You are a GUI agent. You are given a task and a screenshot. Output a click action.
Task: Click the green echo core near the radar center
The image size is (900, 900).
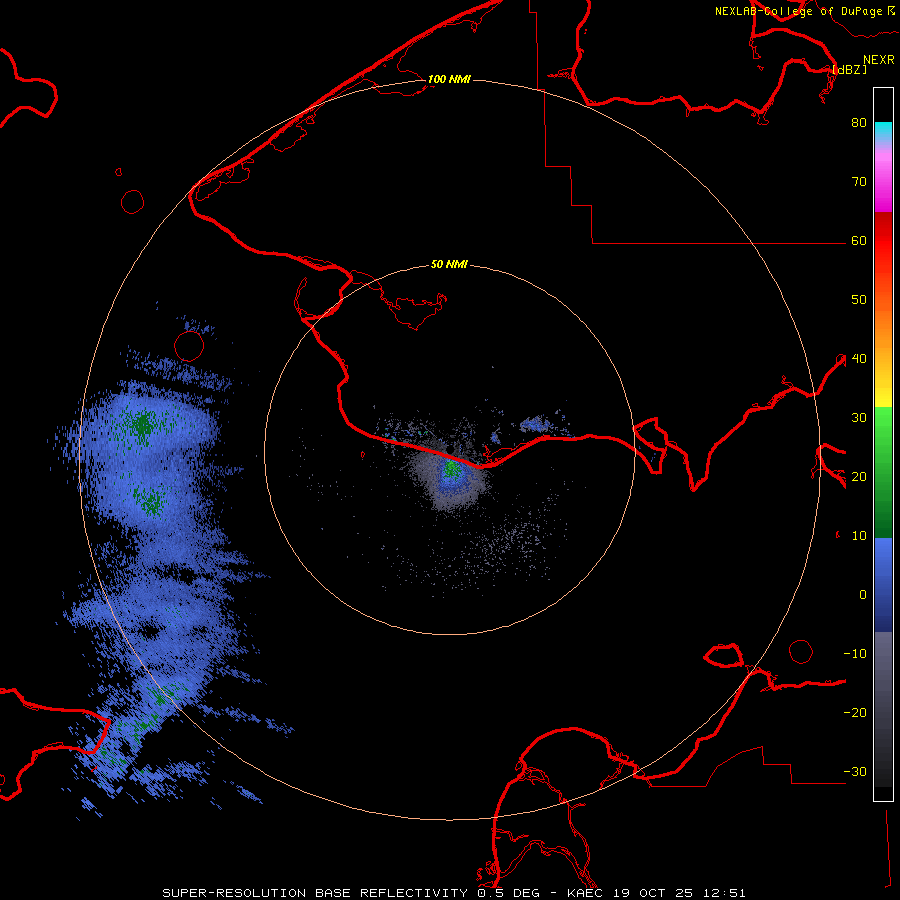(x=452, y=470)
